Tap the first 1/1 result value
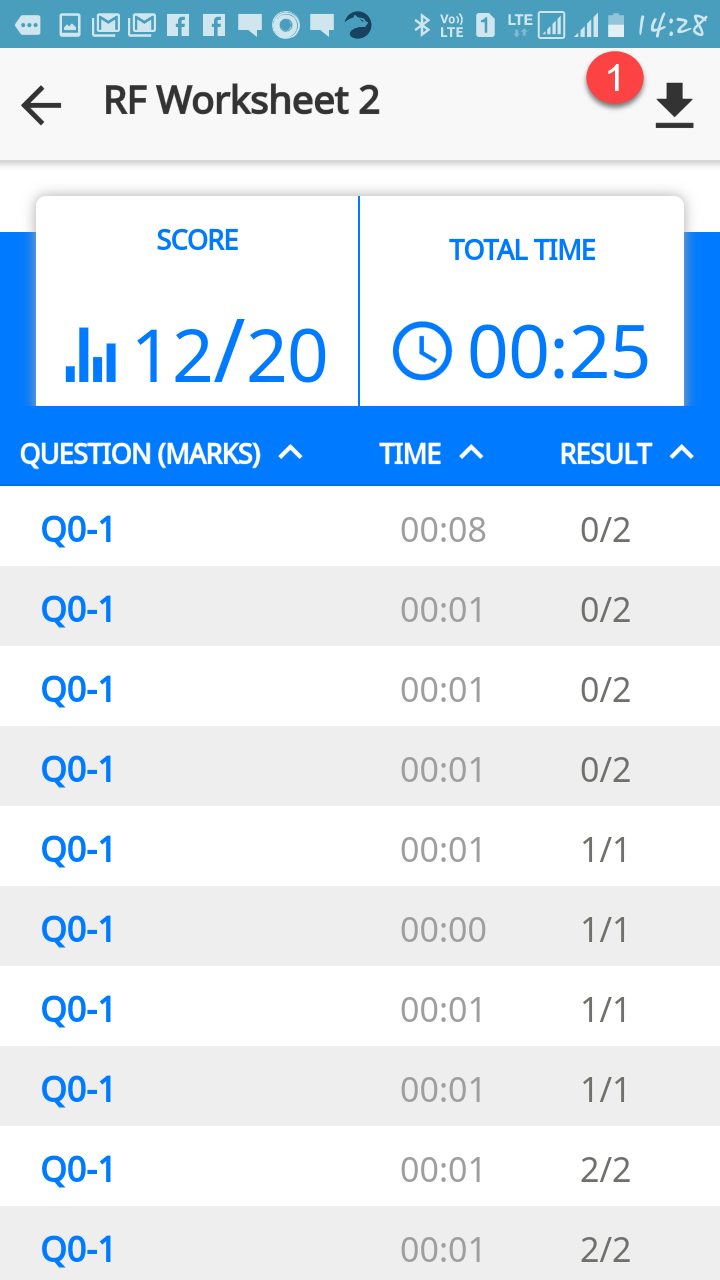720x1280 pixels. [605, 849]
